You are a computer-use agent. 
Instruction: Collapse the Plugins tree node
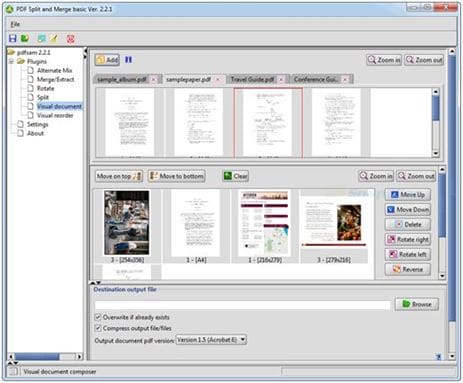tap(11, 61)
